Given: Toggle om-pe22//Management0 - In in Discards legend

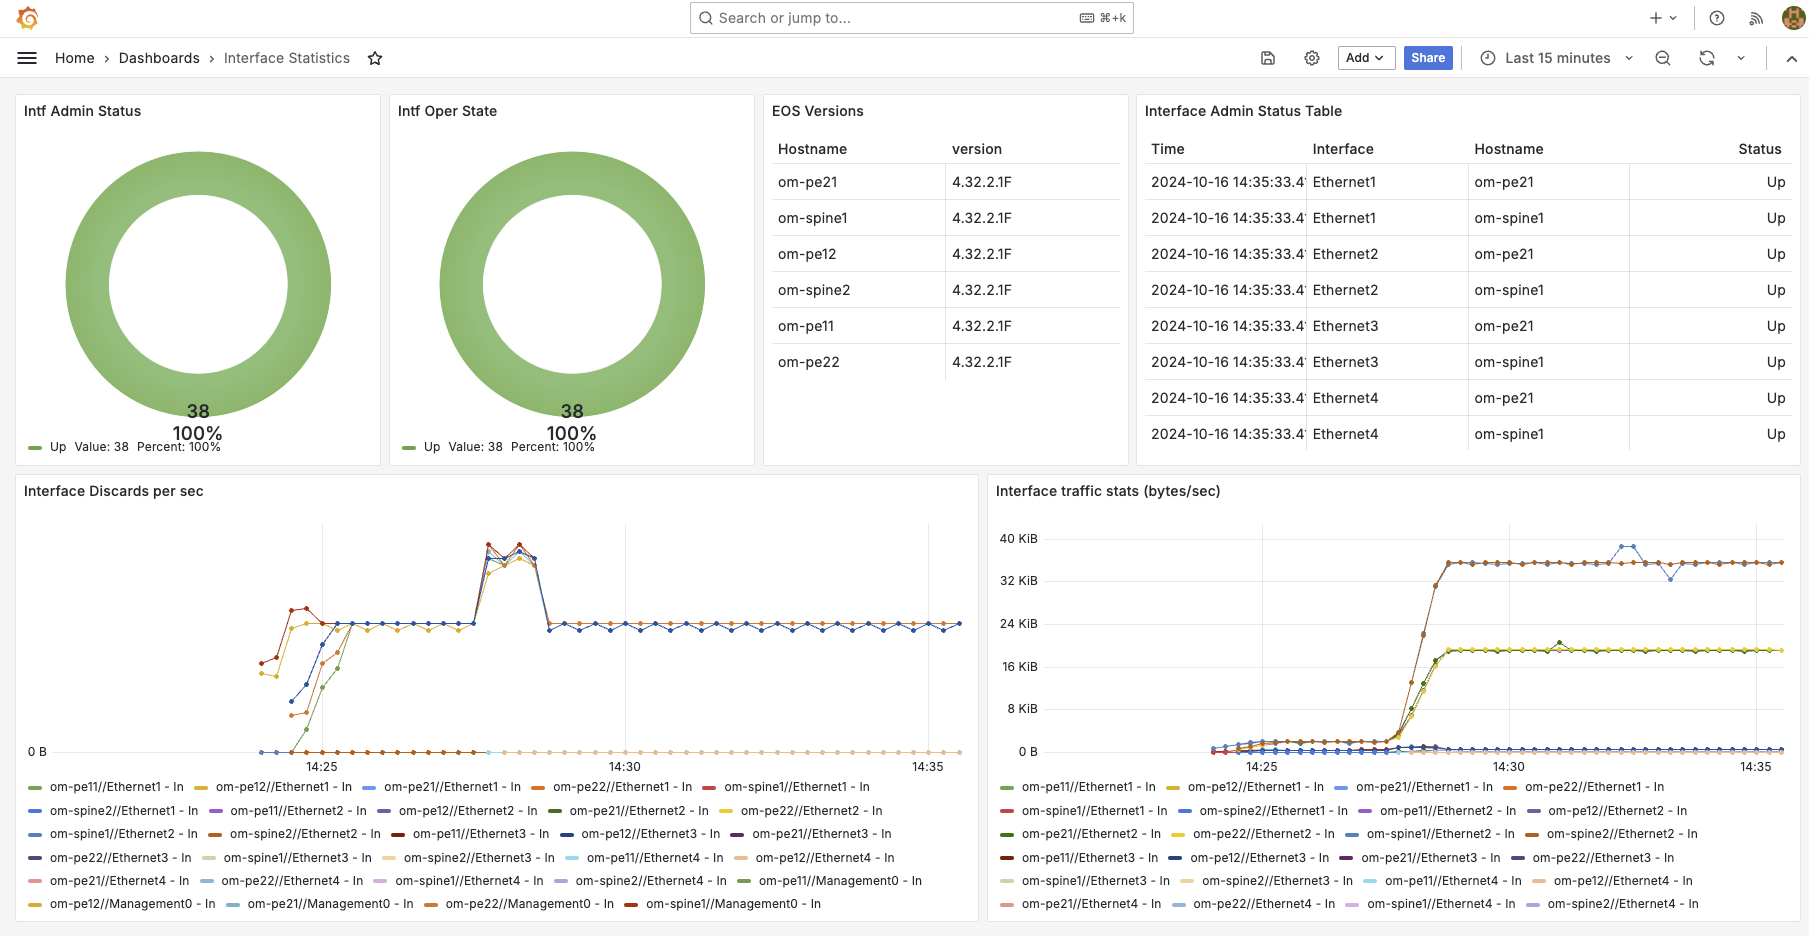Looking at the screenshot, I should [529, 904].
